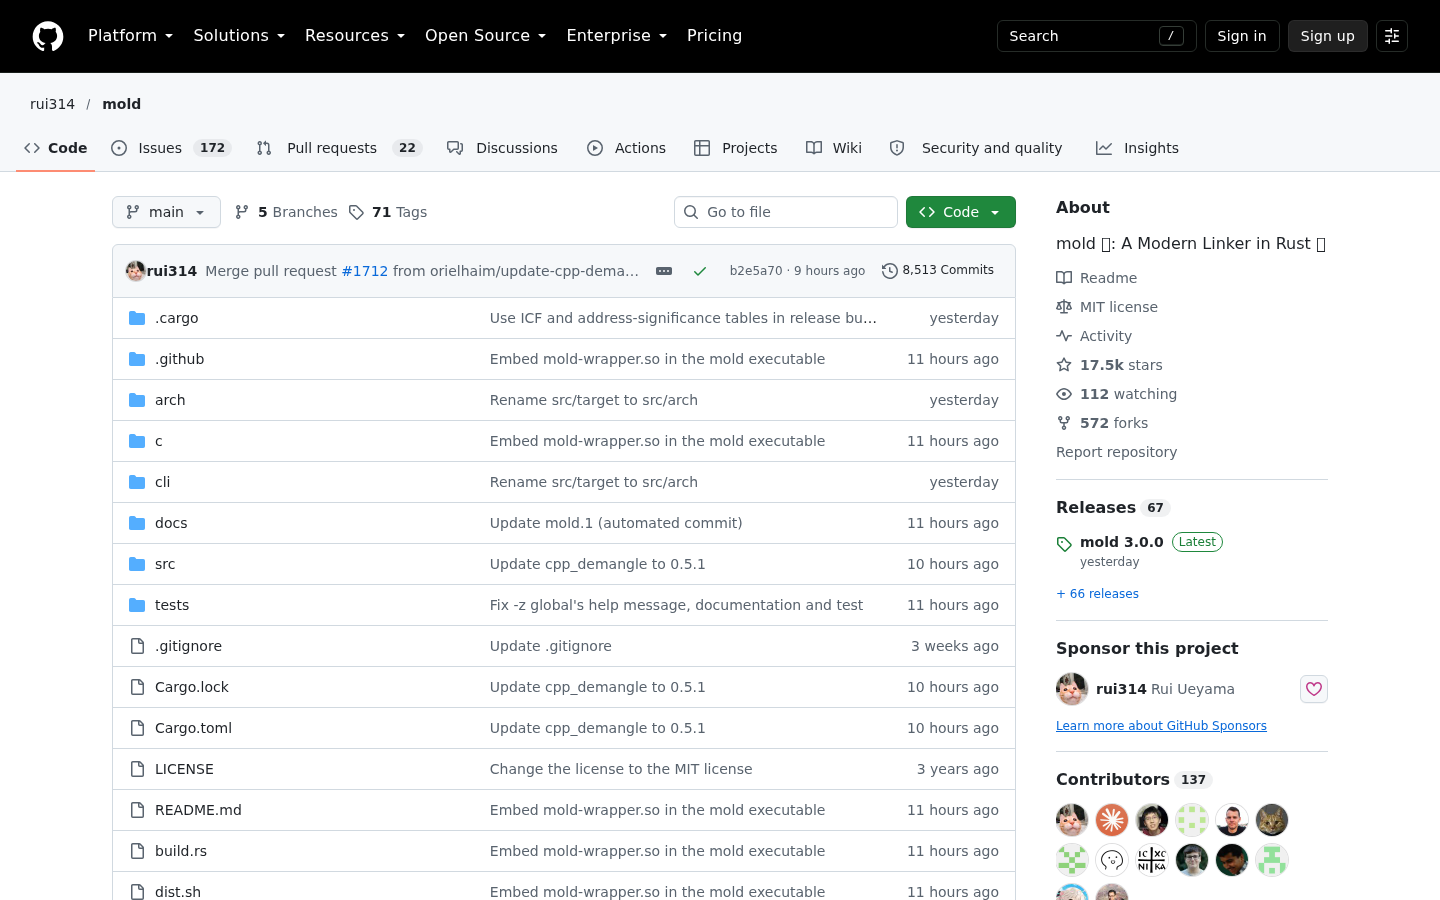
Task: Switch to the Pull requests tab
Action: pos(339,148)
